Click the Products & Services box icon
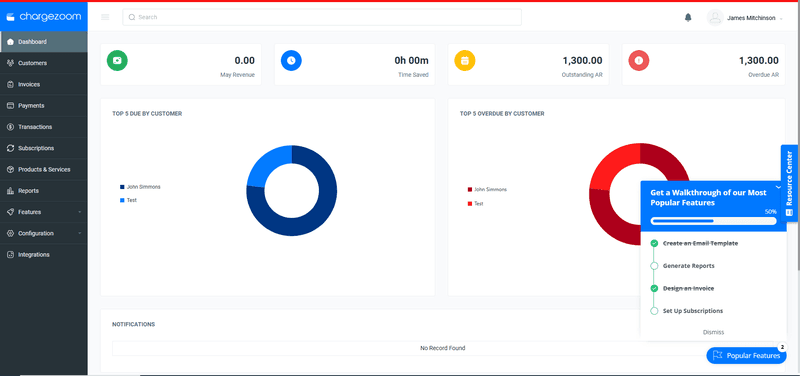Screen dimensions: 800x376 (x=10, y=169)
